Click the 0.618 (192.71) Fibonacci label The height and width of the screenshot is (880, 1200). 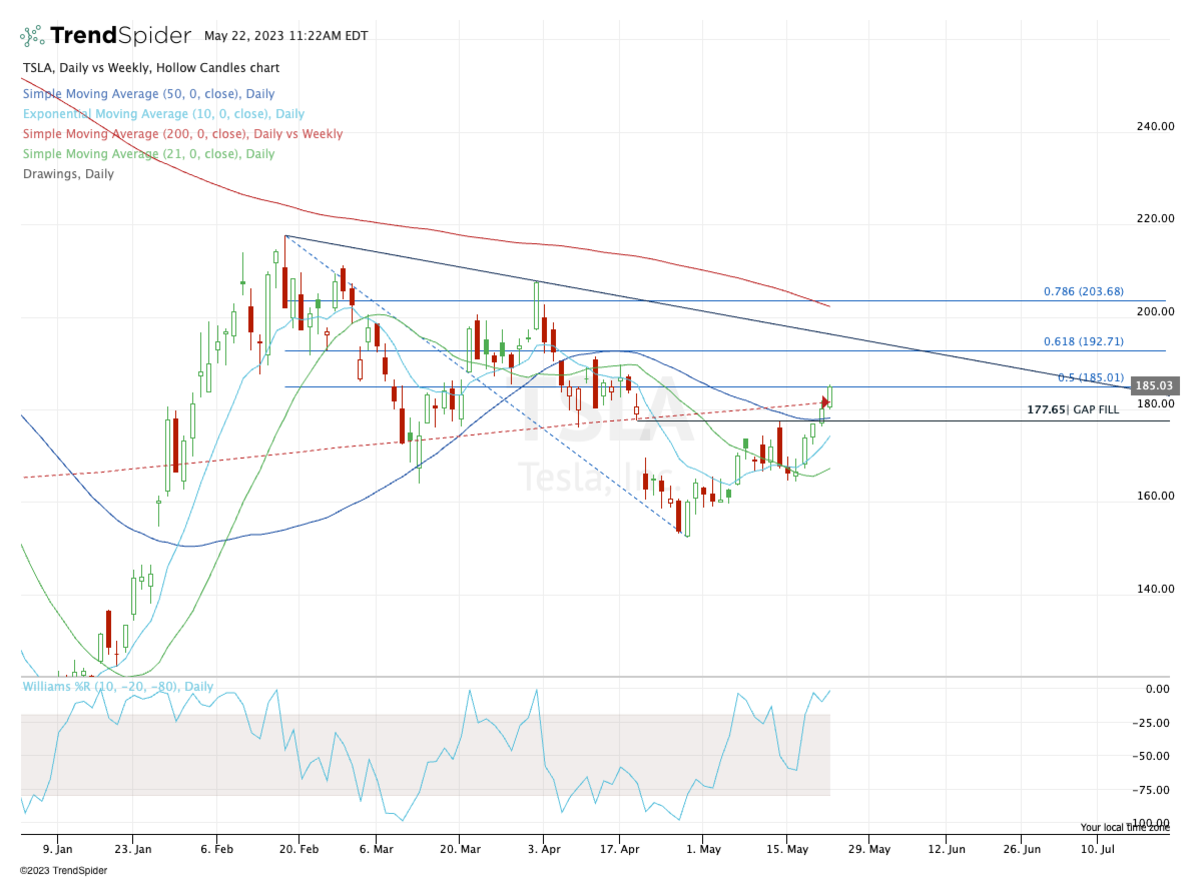[x=1083, y=342]
